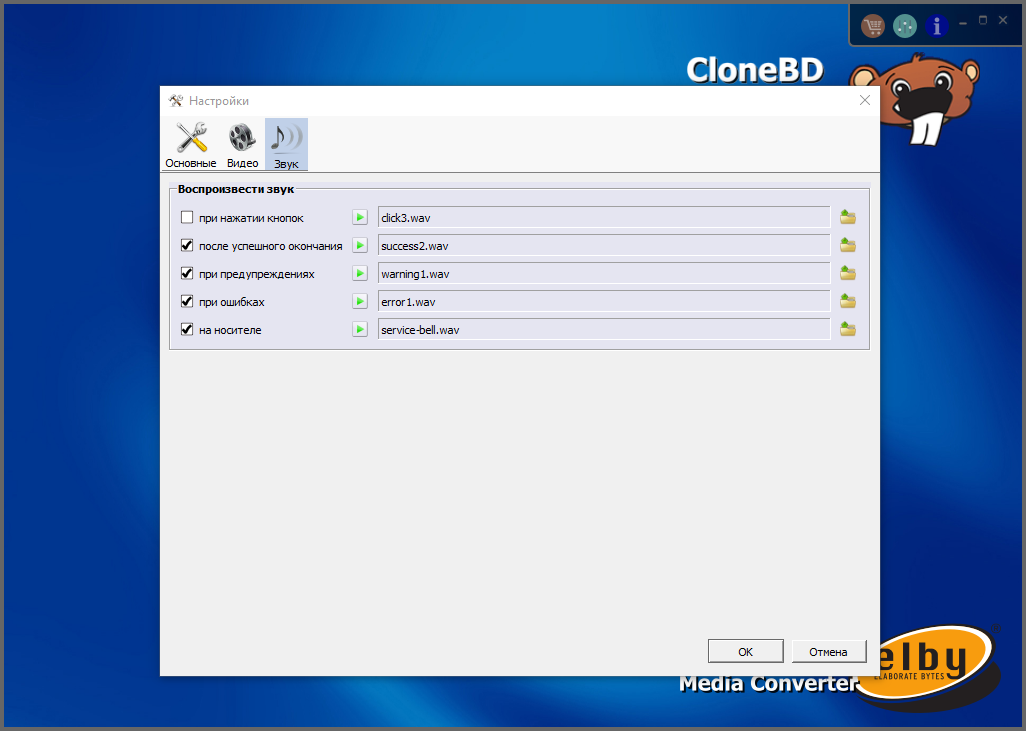The width and height of the screenshot is (1026, 731).
Task: Play the click3.wav sound preview
Action: (x=360, y=217)
